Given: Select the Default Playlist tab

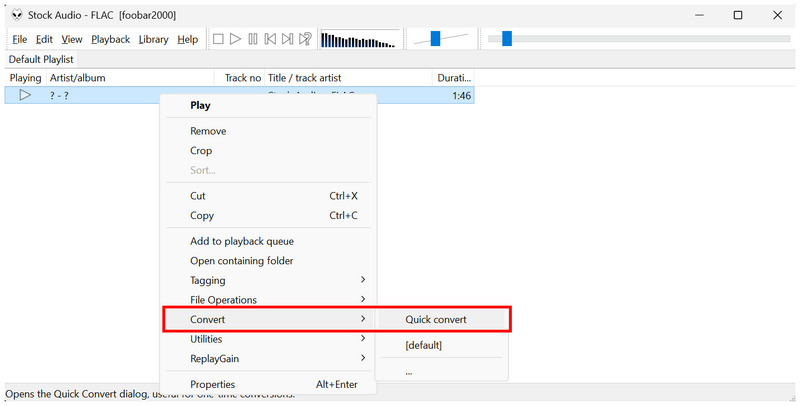Looking at the screenshot, I should tap(41, 59).
